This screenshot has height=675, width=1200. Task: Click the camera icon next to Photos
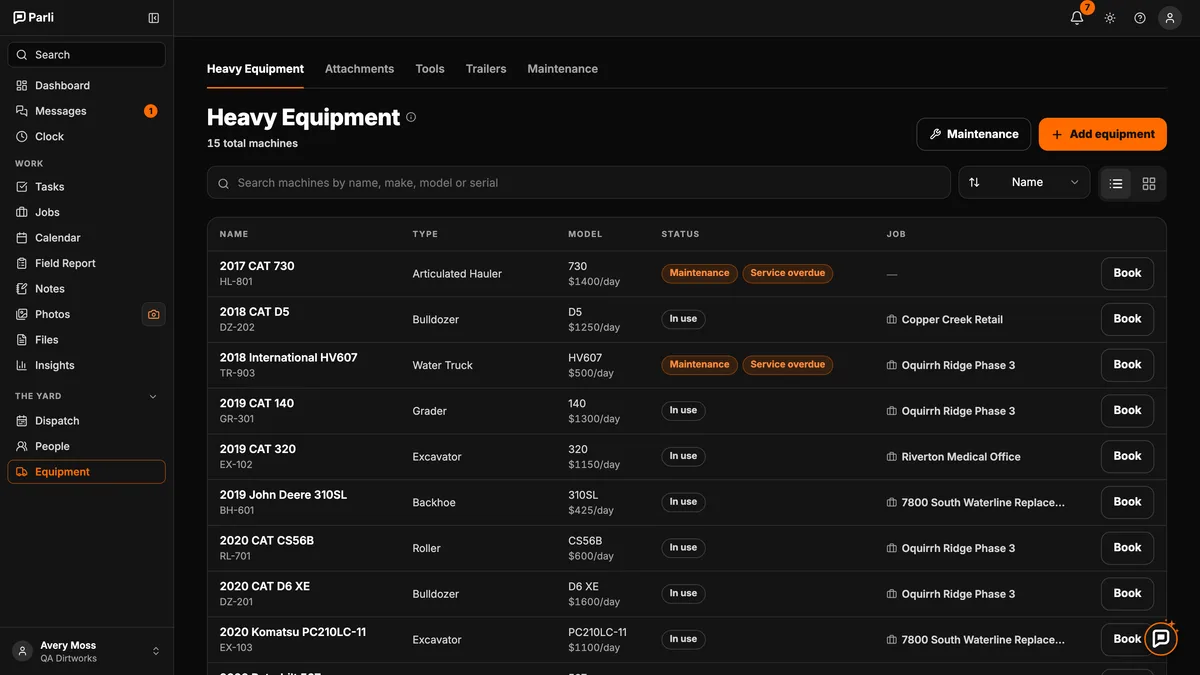tap(153, 314)
